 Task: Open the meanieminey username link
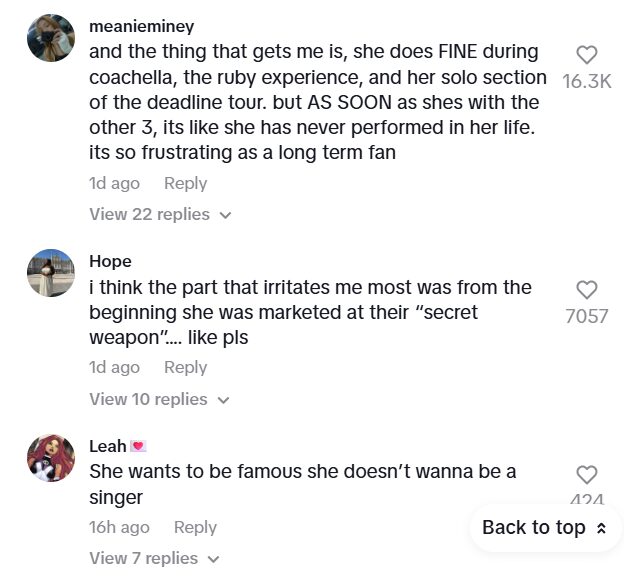click(x=141, y=27)
